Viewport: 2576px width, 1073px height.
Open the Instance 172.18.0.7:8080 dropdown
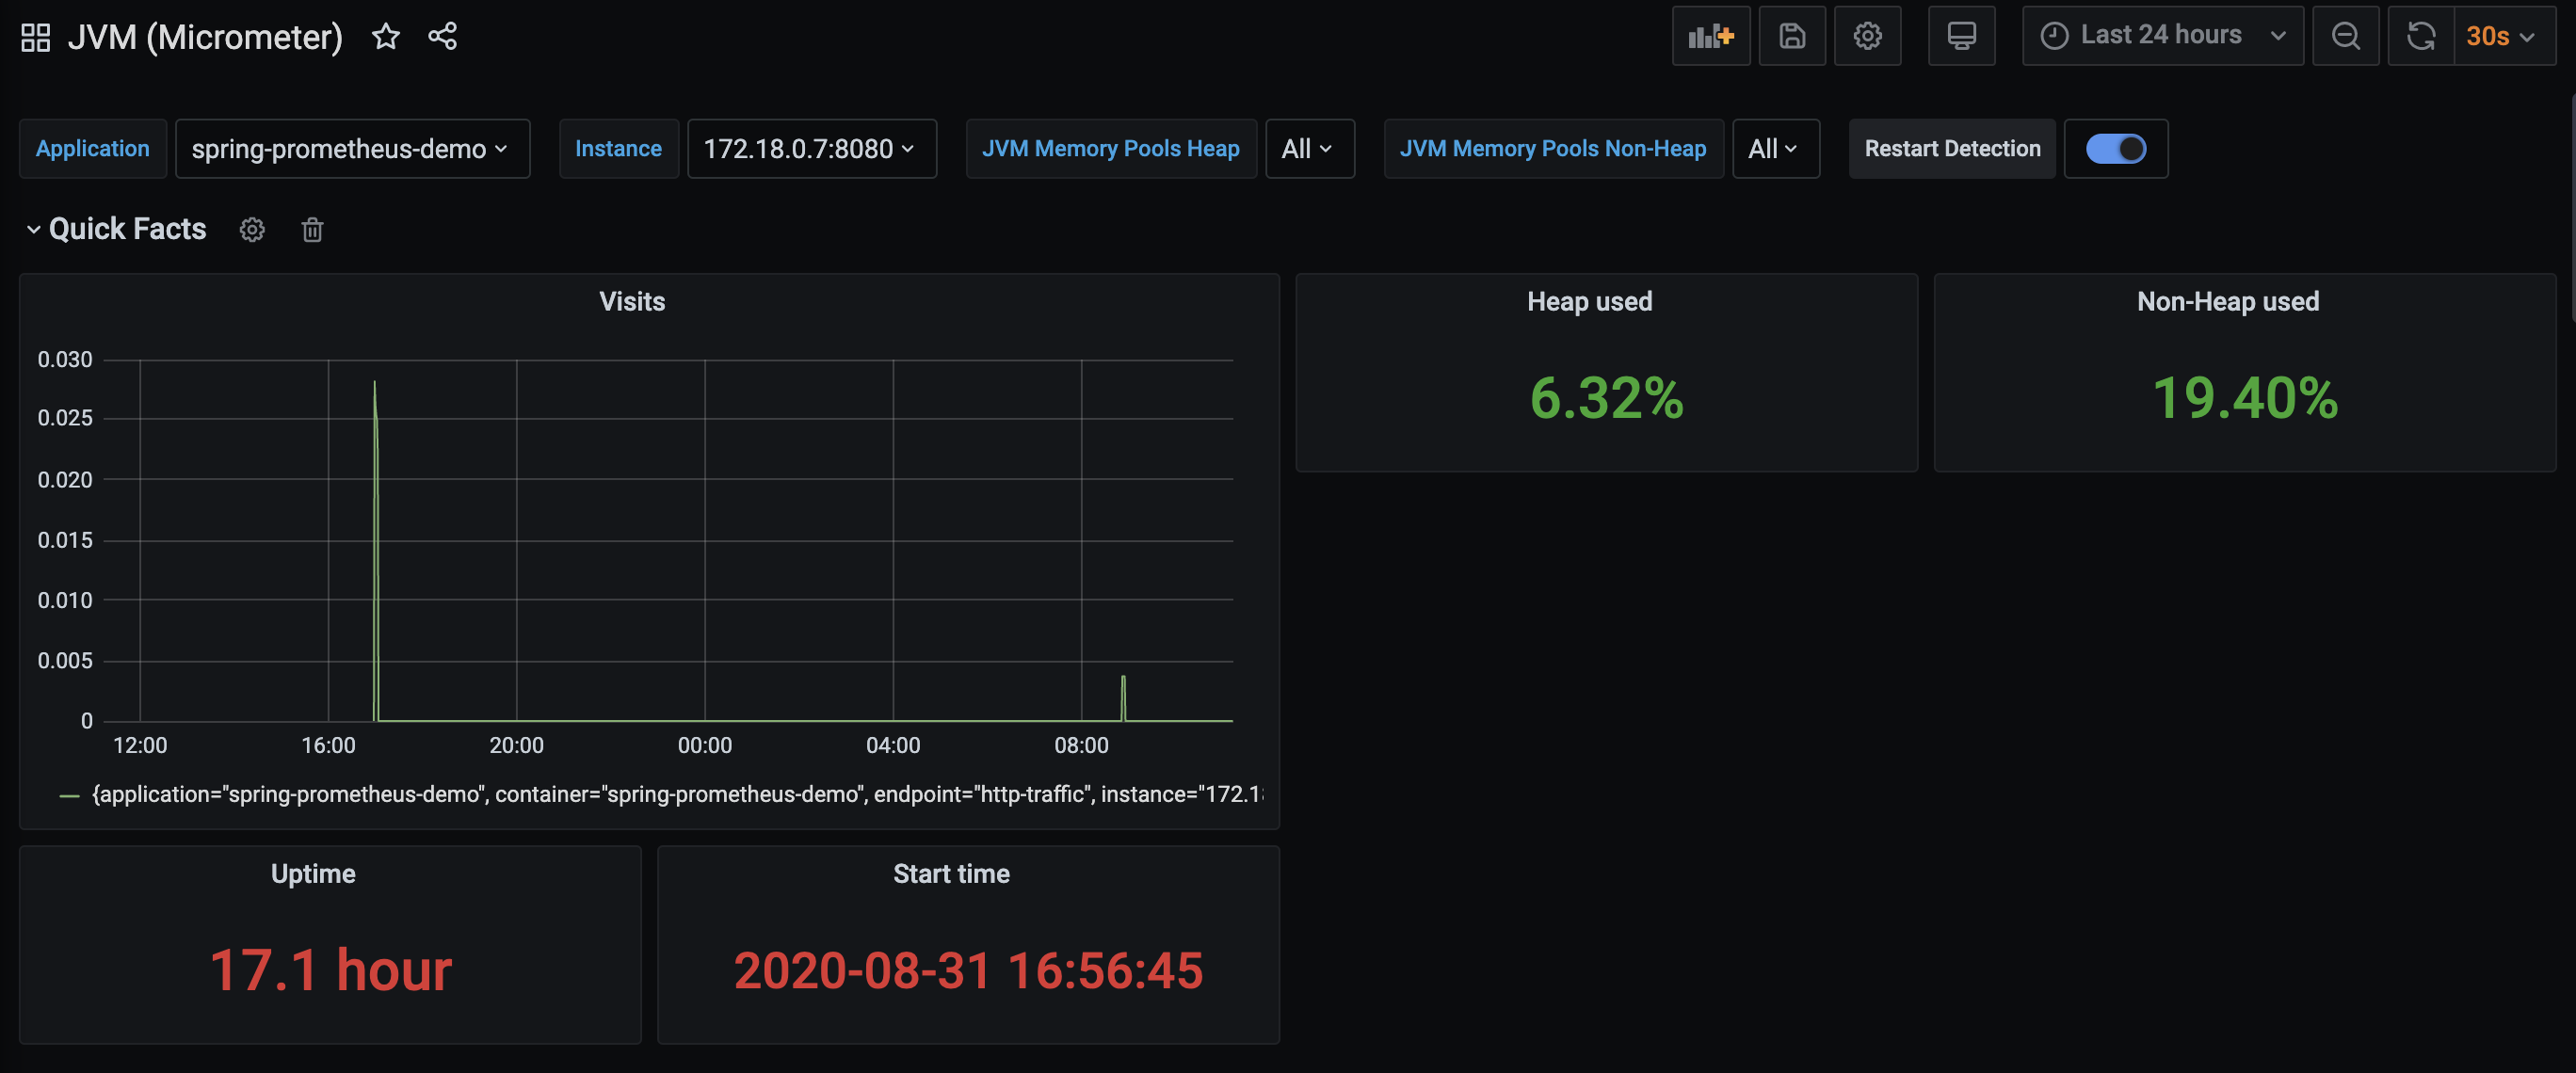(x=811, y=149)
